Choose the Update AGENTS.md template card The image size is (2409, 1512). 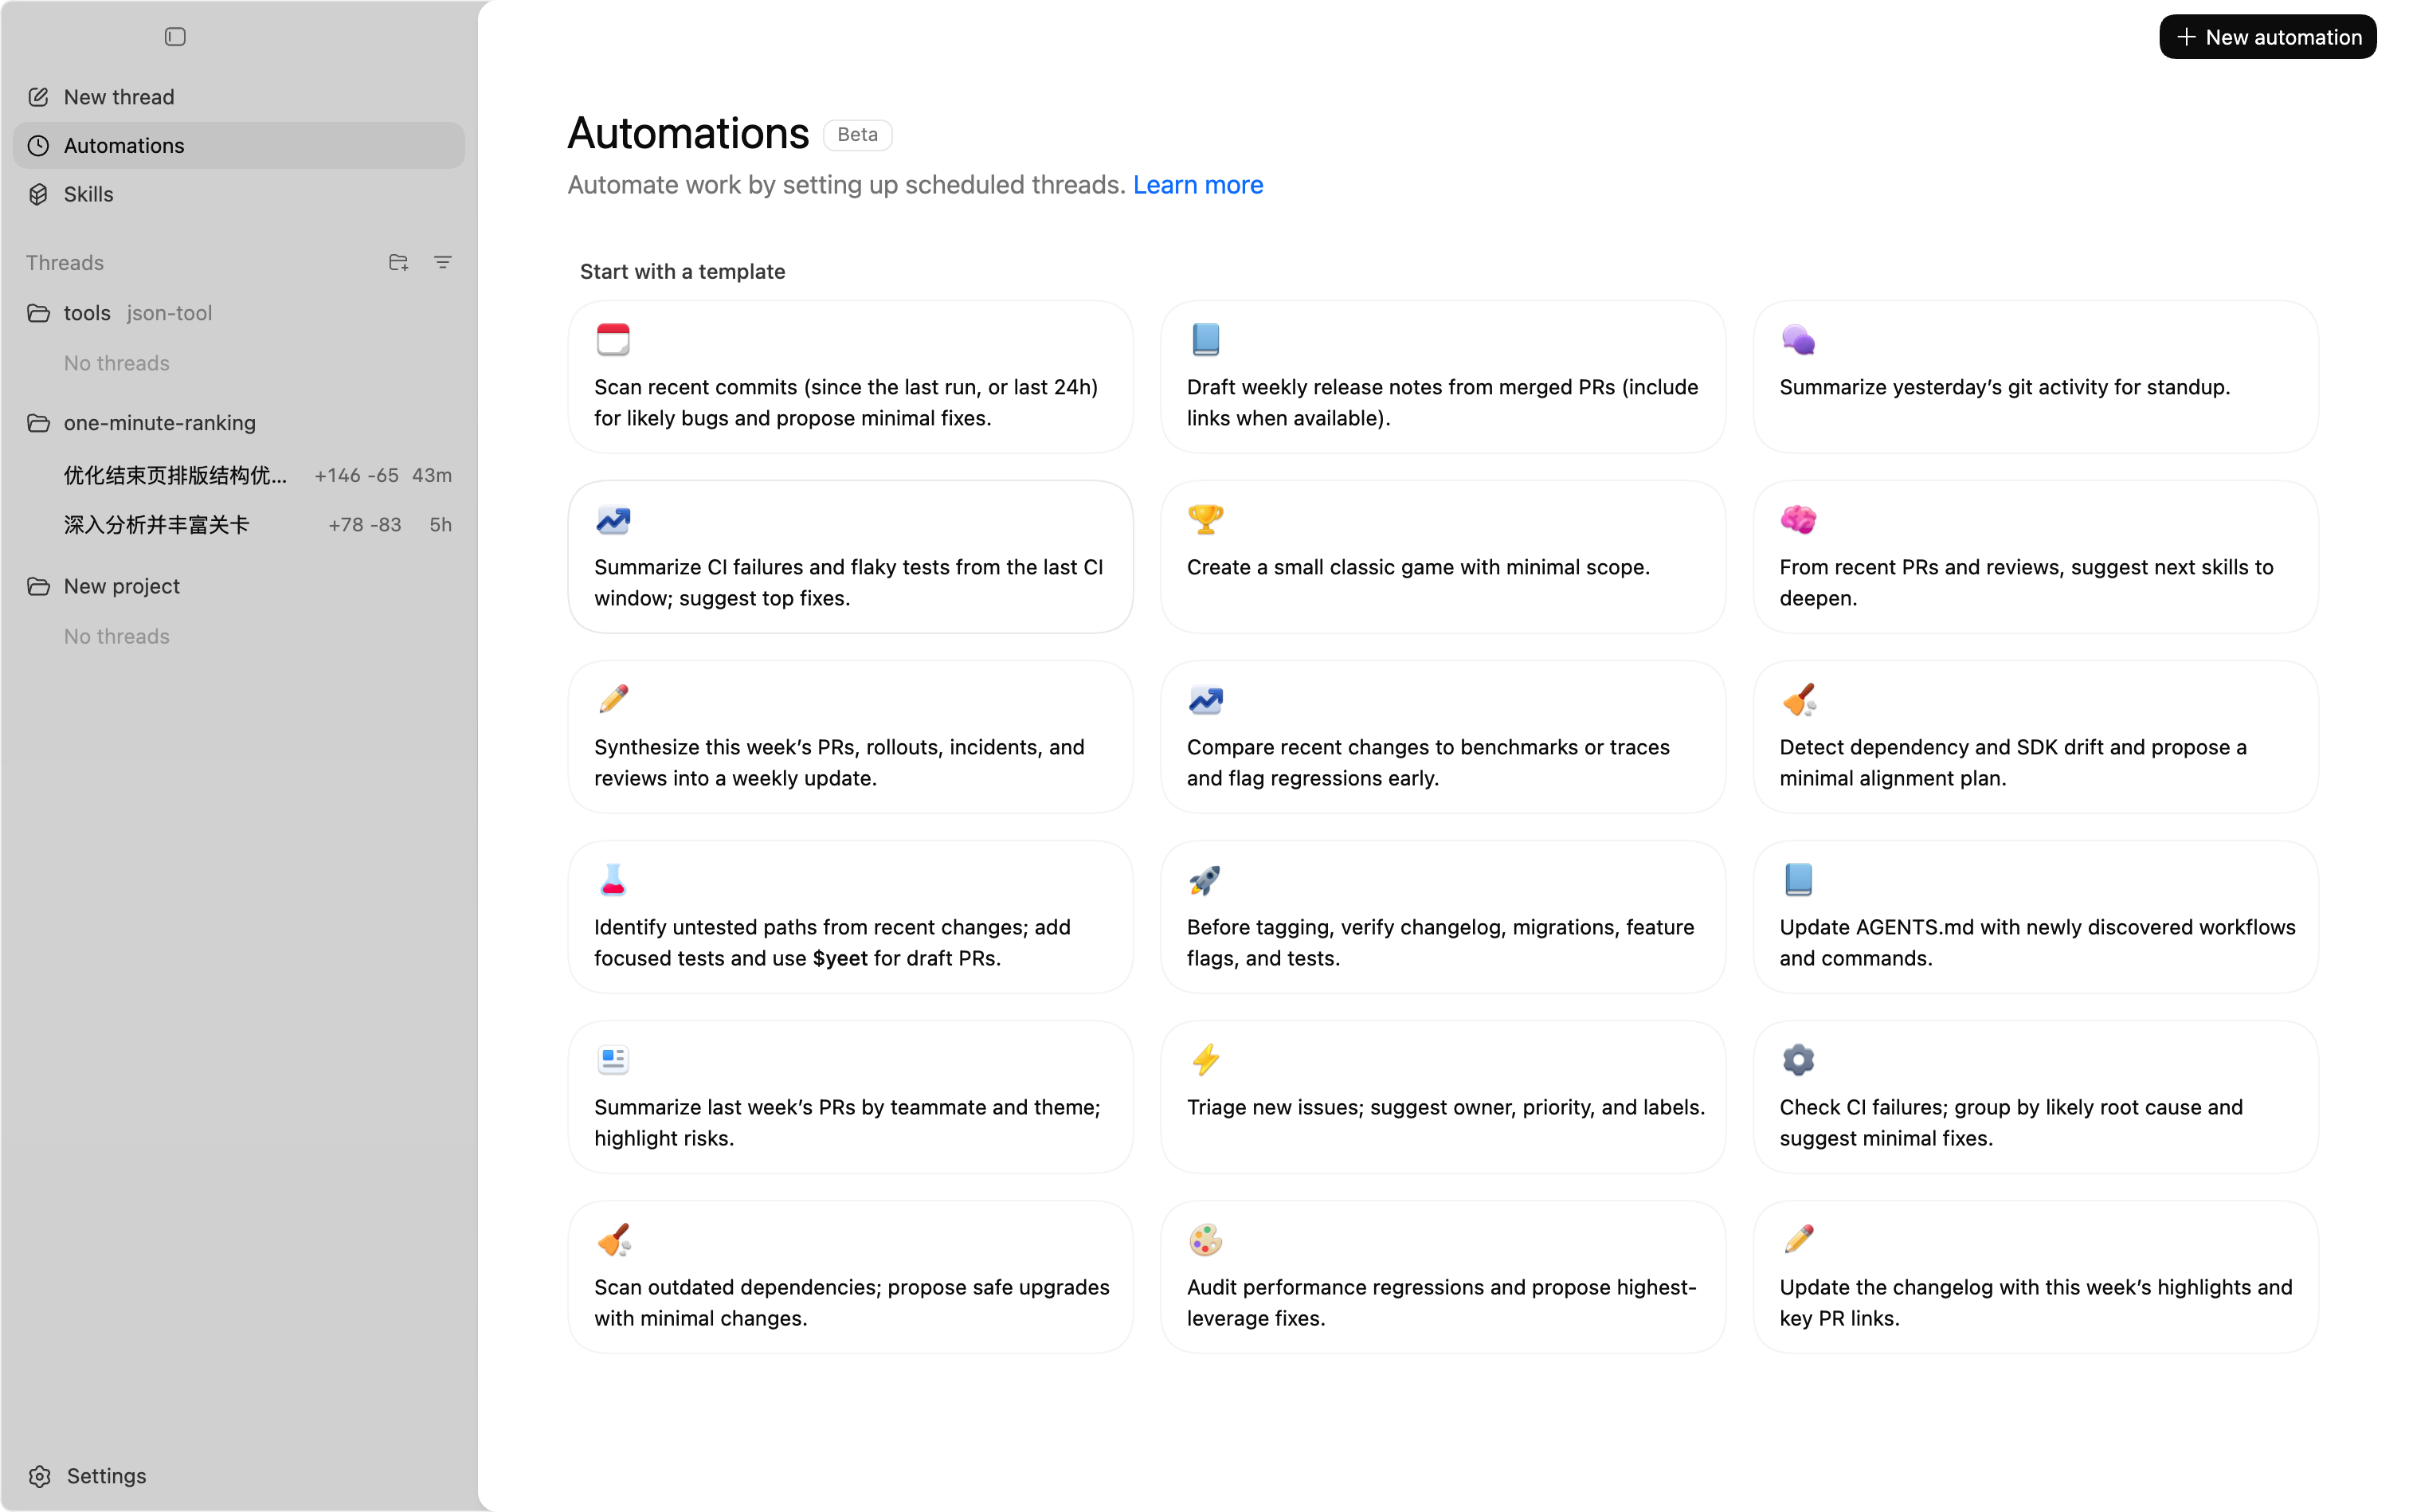click(2034, 918)
